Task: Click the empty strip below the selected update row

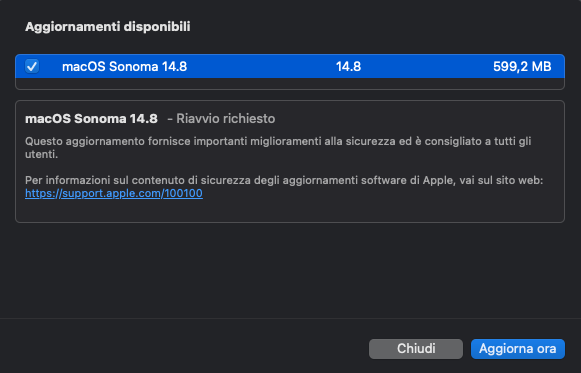Action: [x=290, y=83]
